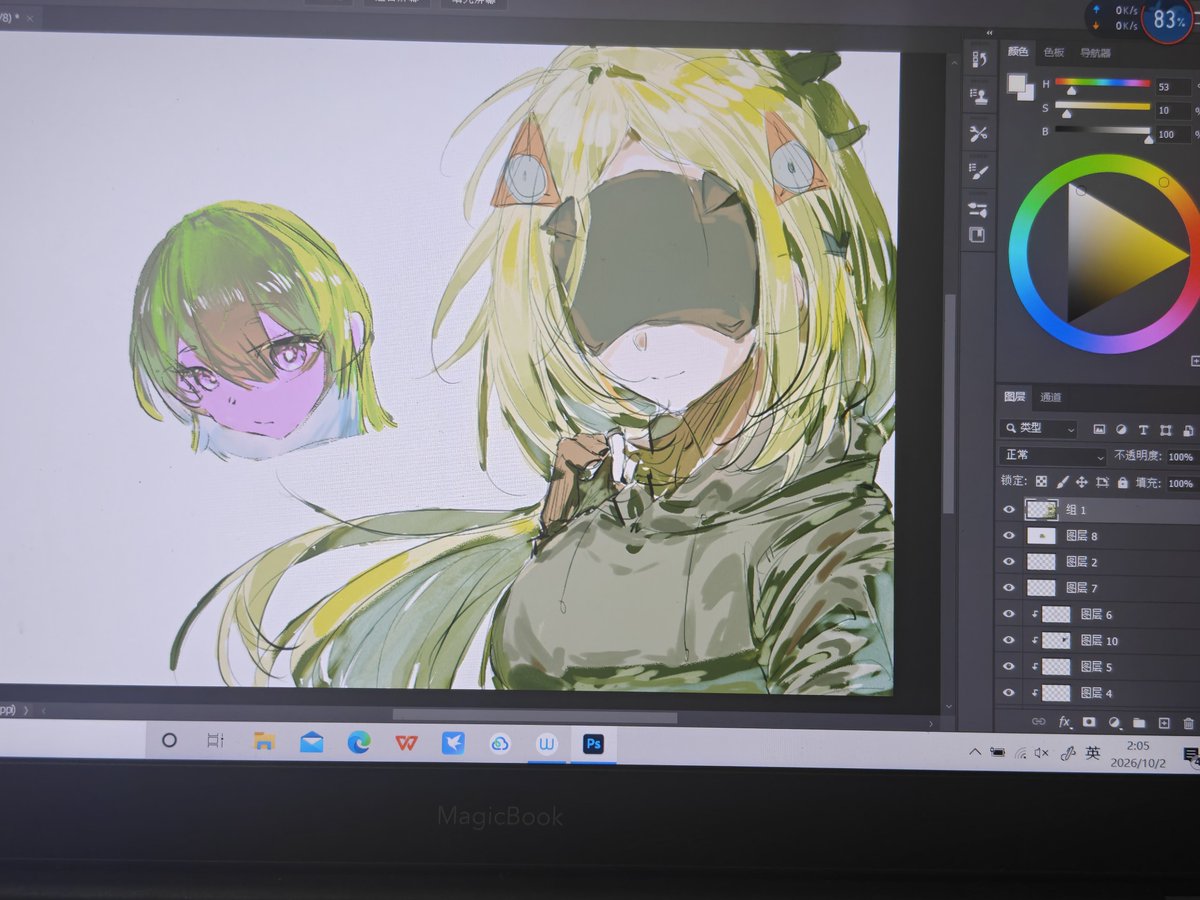Screen dimensions: 1200x900
Task: Show hidden system tray icons
Action: (x=976, y=752)
